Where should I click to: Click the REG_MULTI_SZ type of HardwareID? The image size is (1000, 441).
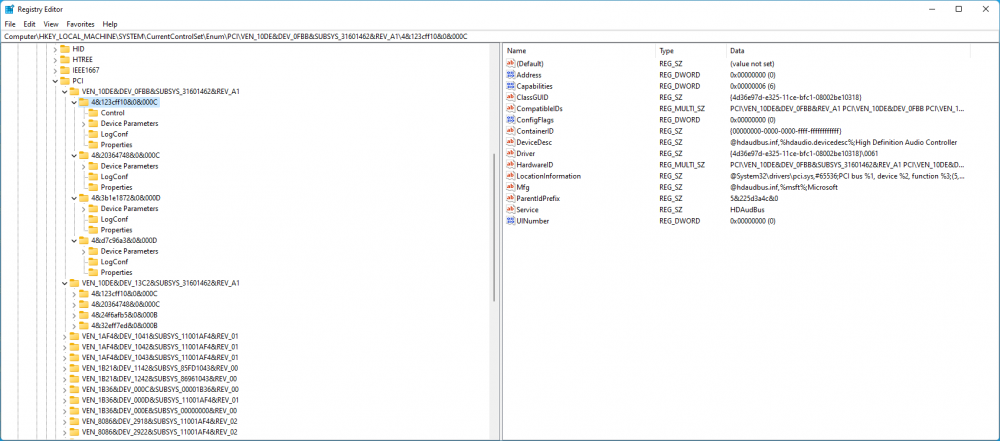682,165
